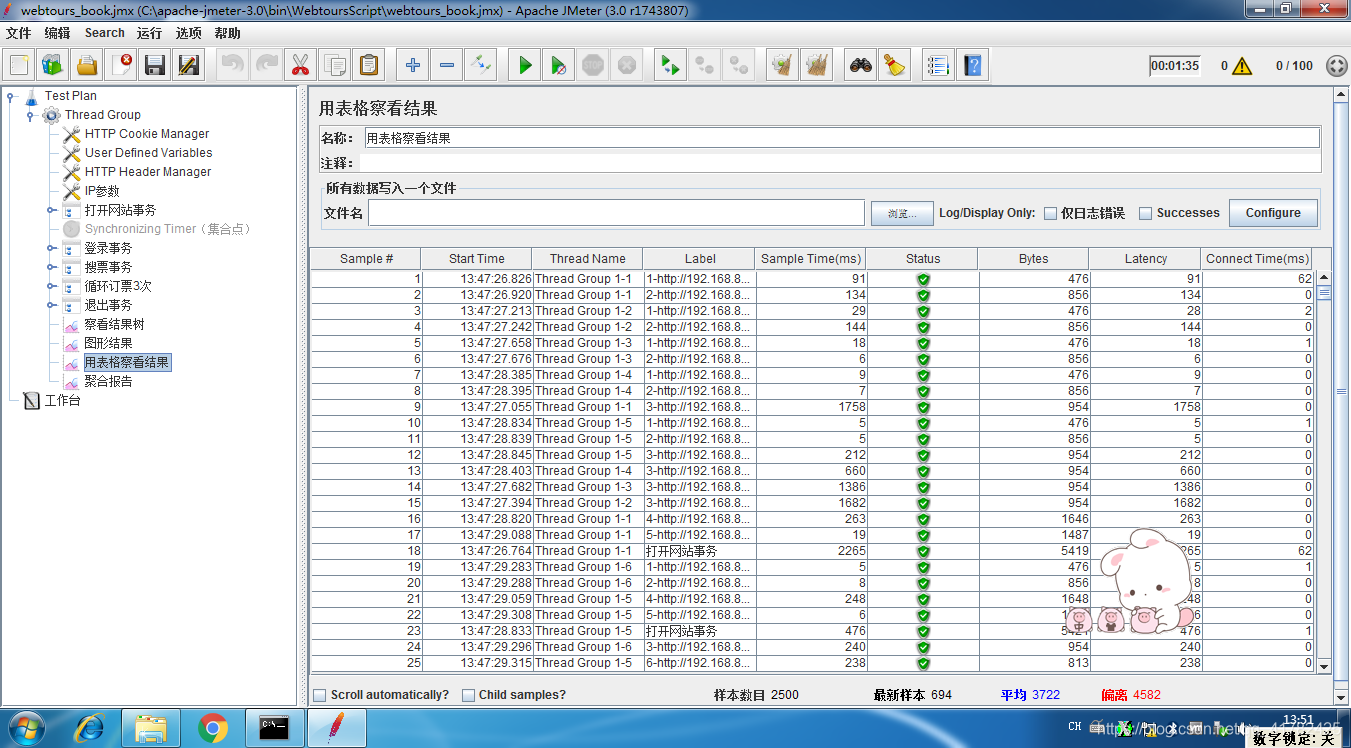Start the test without pauses

pyautogui.click(x=559, y=66)
